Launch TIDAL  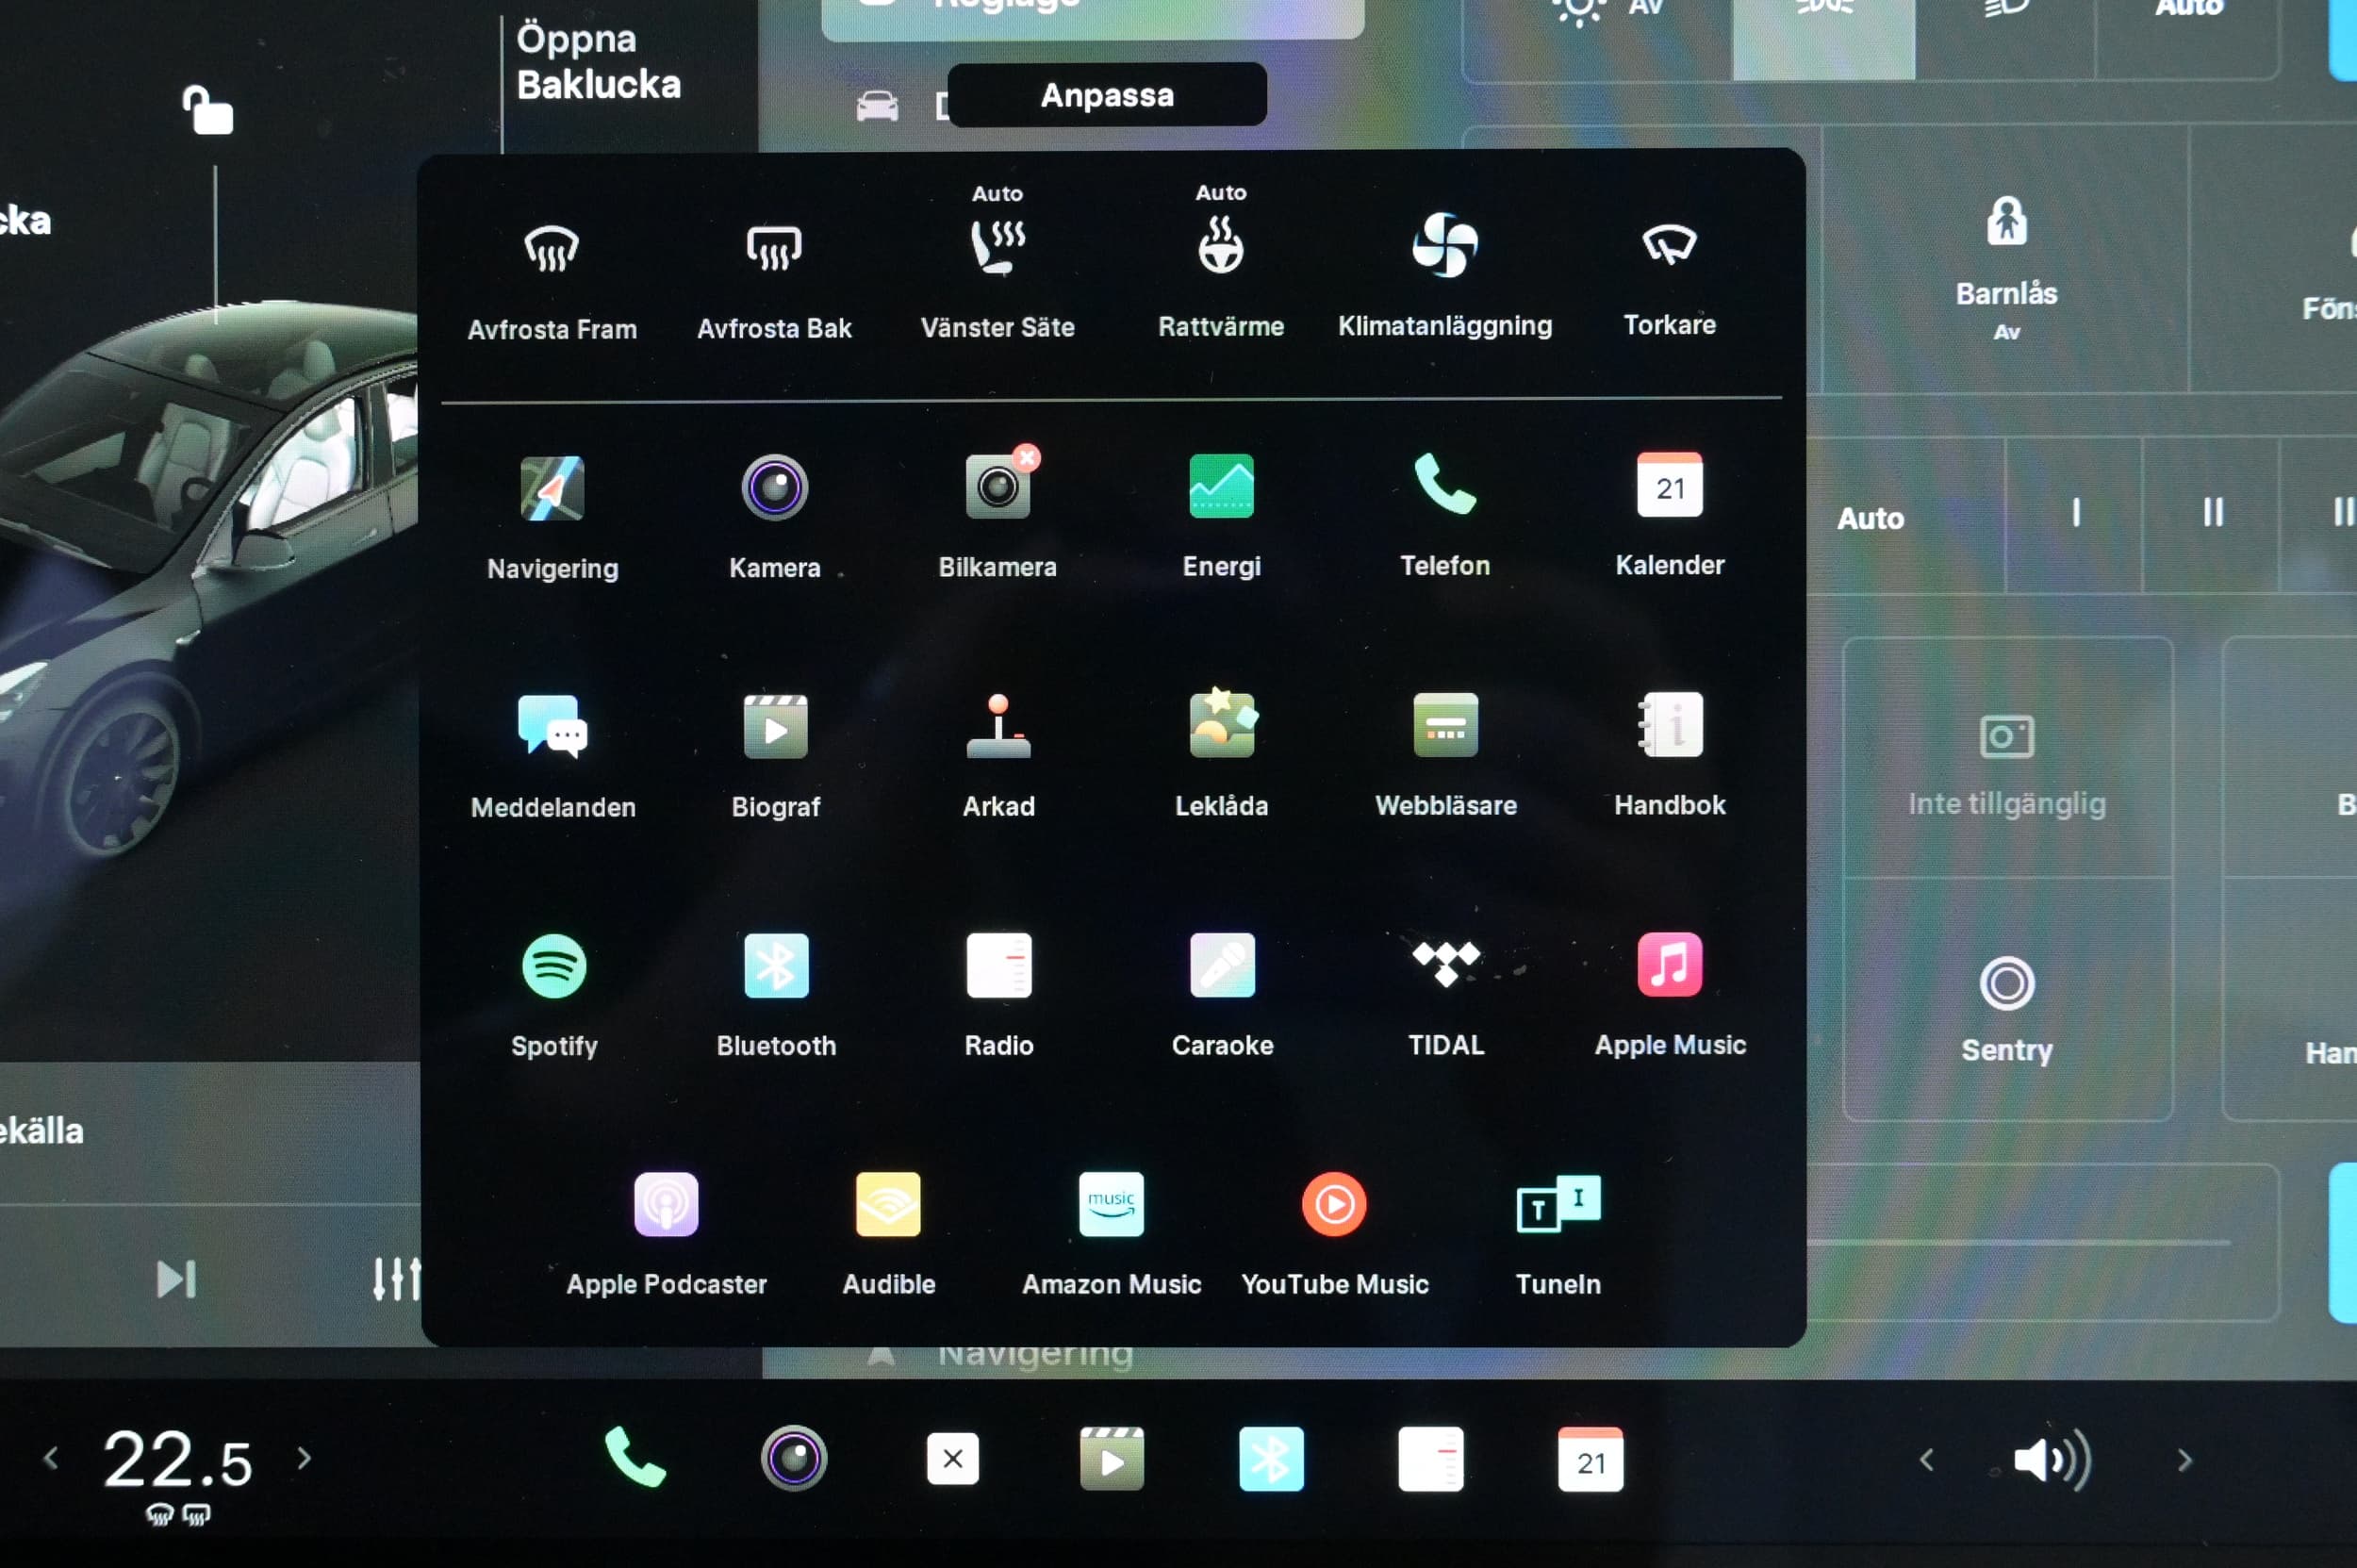pos(1446,964)
